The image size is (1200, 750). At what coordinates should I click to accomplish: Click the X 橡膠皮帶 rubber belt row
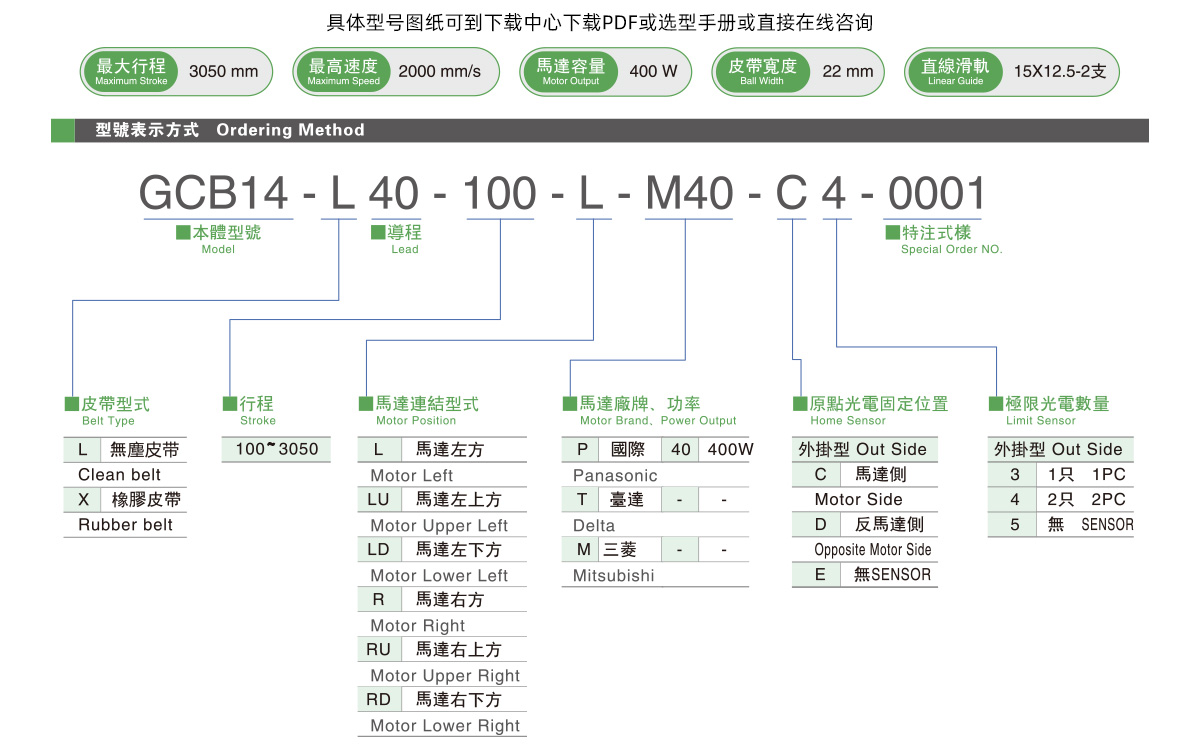click(125, 499)
